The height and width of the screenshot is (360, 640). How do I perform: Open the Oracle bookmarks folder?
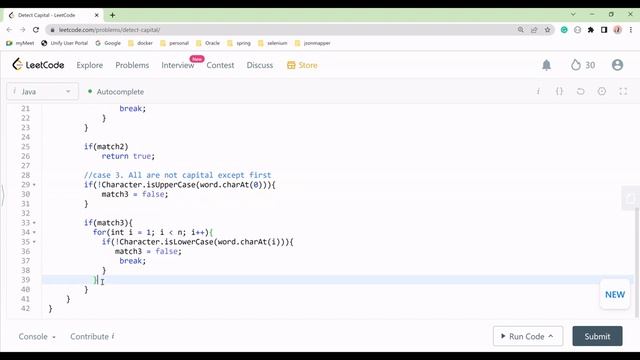(x=208, y=43)
